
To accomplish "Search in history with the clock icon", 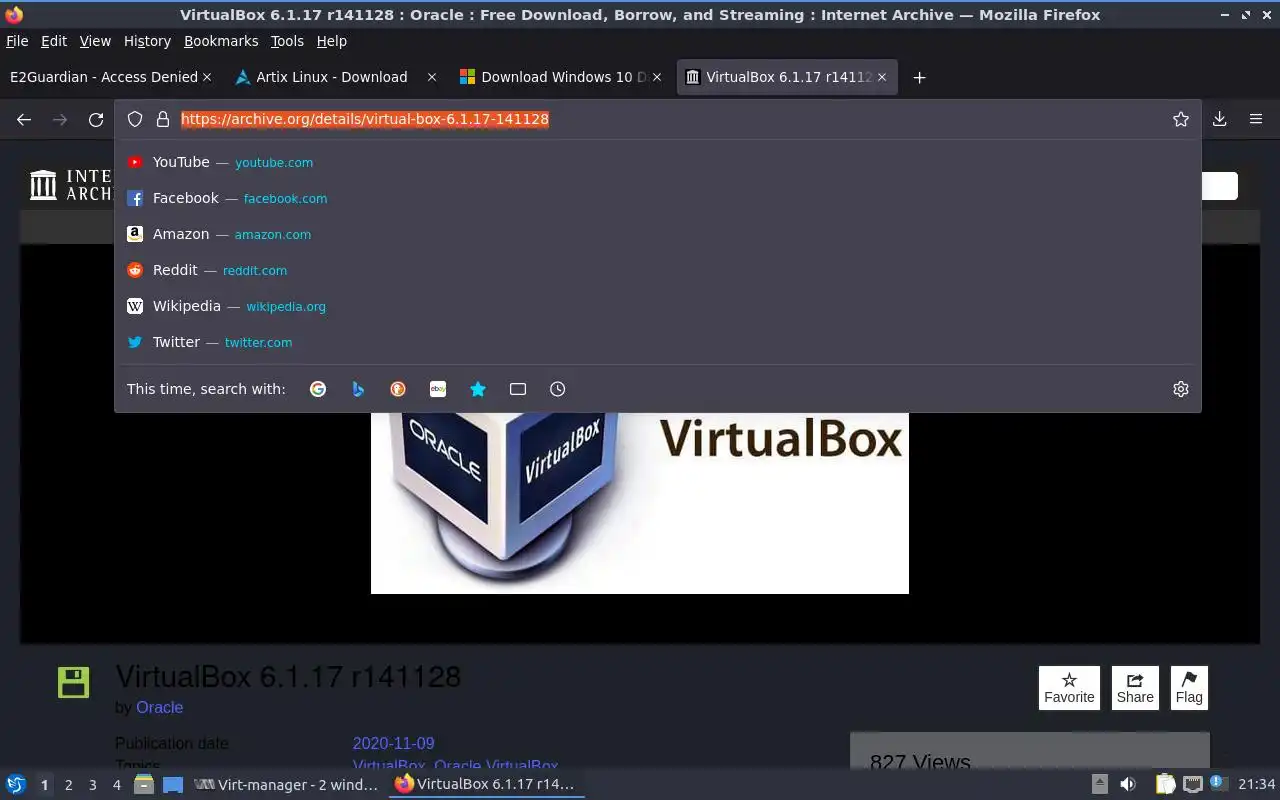I will [558, 389].
